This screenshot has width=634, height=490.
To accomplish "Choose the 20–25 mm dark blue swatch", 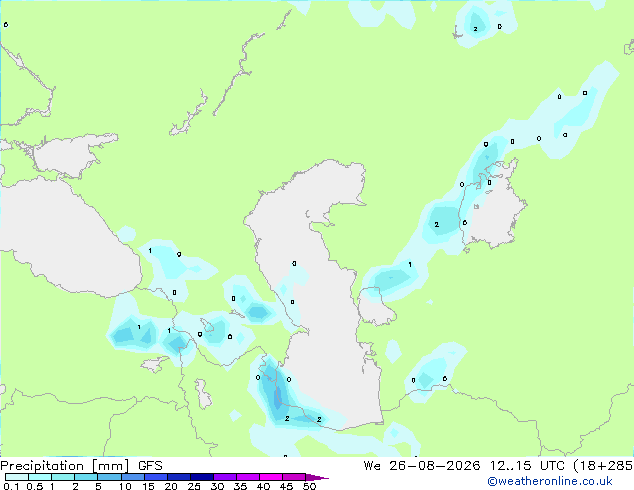I will [x=179, y=477].
